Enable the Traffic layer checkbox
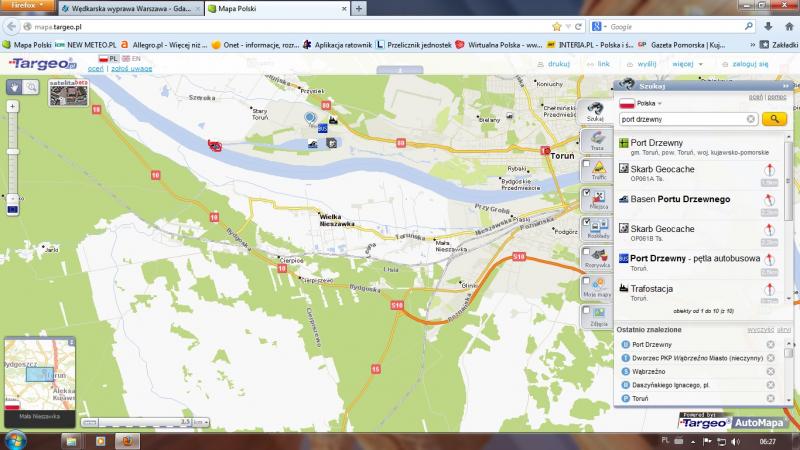Screen dimensions: 800x450 pyautogui.click(x=586, y=164)
